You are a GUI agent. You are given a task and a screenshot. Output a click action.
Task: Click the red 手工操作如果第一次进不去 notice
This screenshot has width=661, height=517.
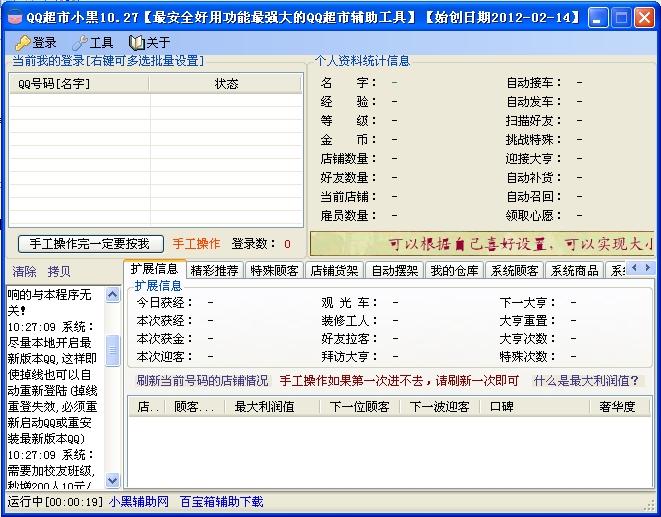pos(399,381)
